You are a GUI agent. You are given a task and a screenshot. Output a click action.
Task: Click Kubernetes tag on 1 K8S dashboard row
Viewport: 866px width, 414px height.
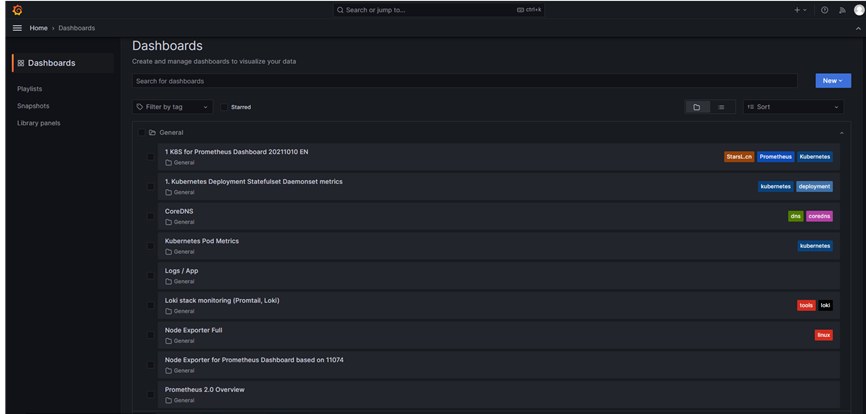[815, 157]
